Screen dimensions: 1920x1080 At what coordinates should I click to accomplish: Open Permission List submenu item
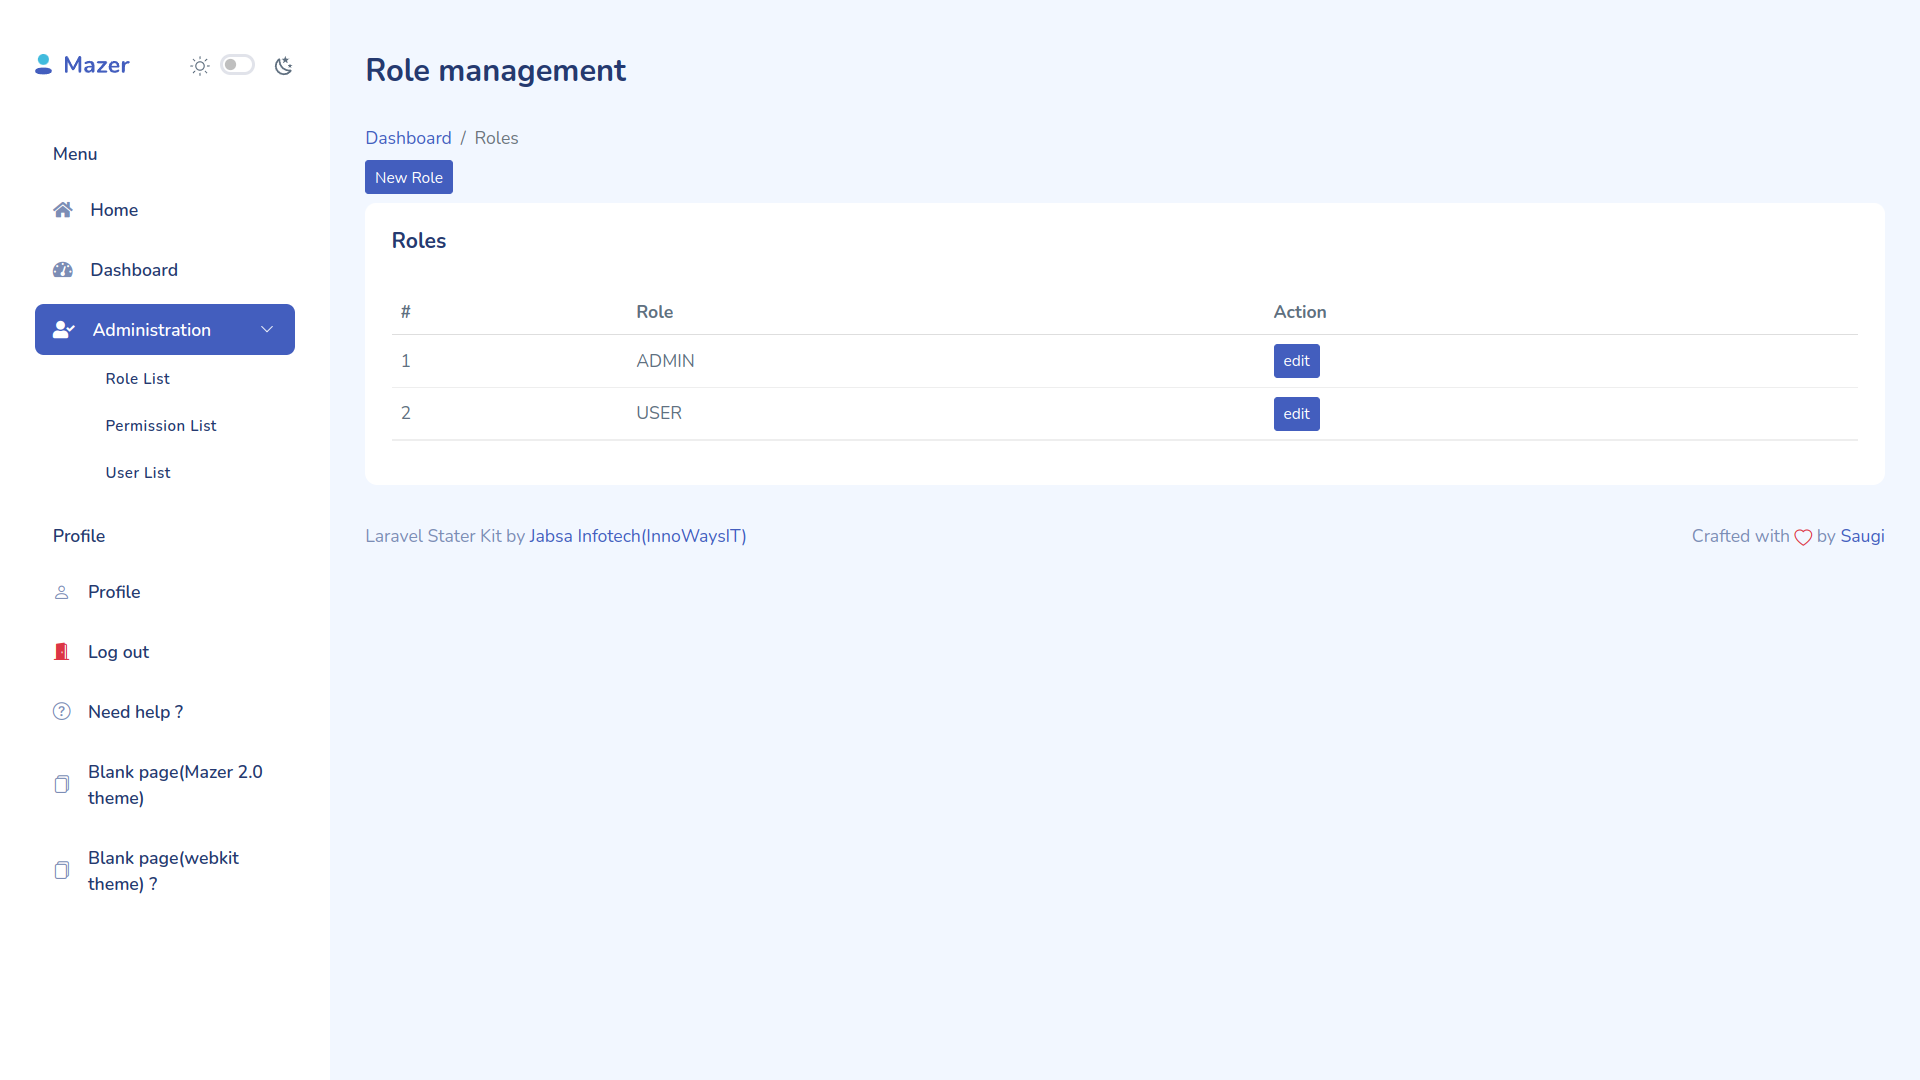tap(161, 426)
